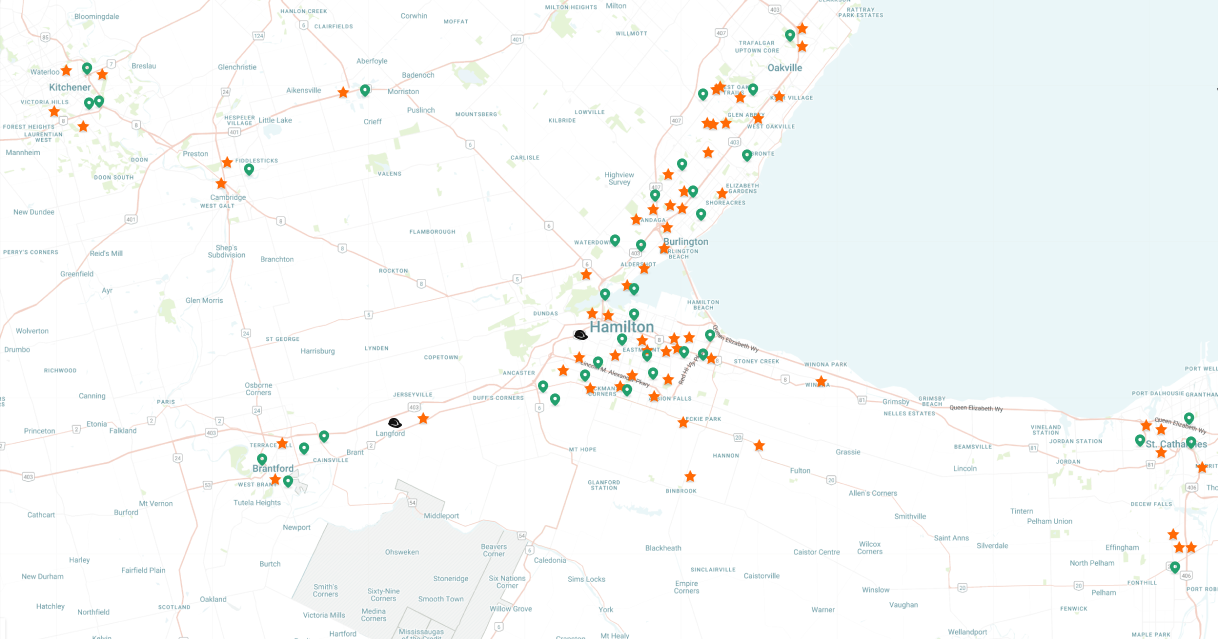Click the orange star near Winona

pyautogui.click(x=821, y=381)
